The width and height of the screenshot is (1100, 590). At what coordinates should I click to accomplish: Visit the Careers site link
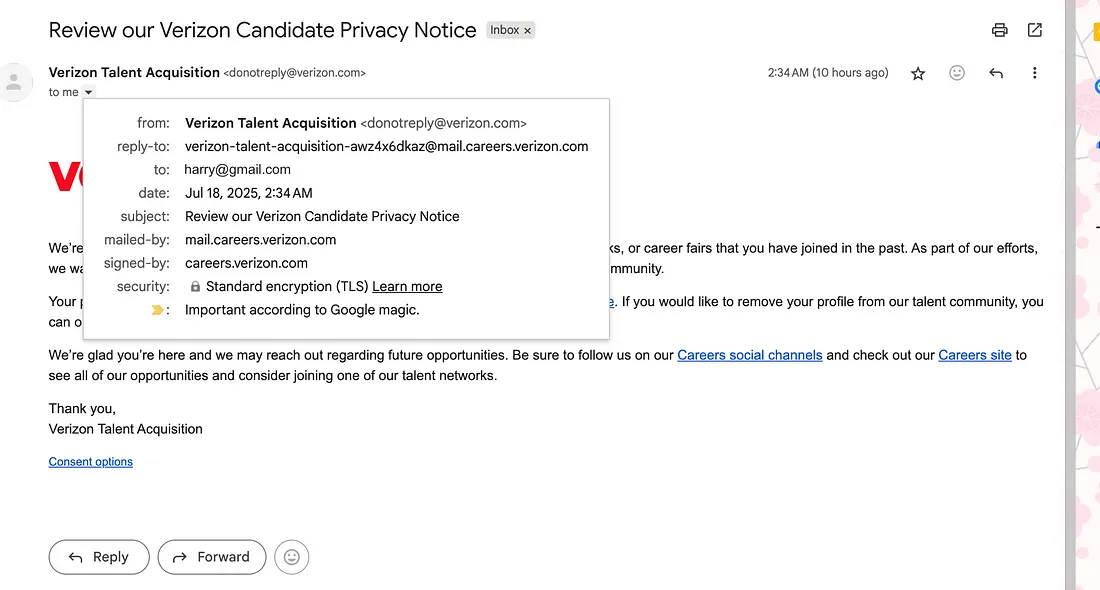pyautogui.click(x=974, y=355)
